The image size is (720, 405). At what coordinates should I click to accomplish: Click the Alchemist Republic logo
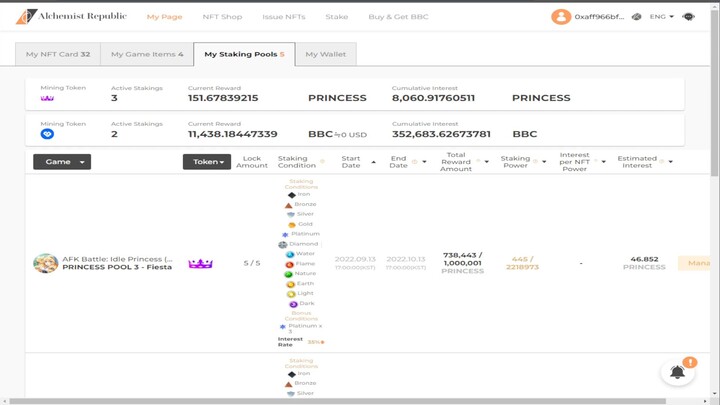[71, 17]
